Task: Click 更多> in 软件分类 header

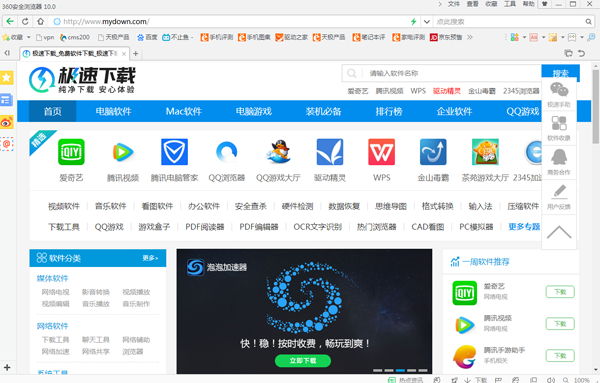Action: point(150,258)
